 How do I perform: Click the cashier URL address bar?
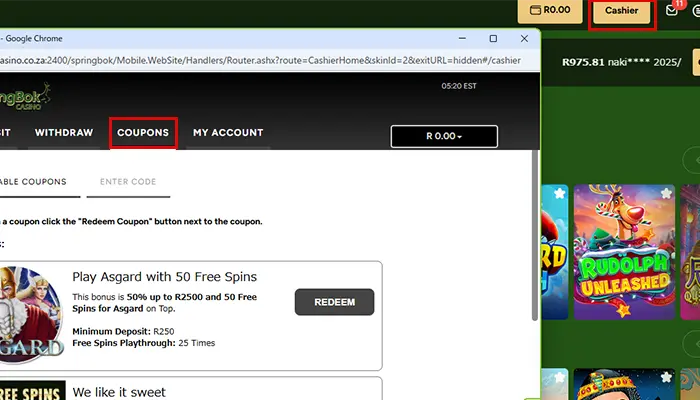coord(260,60)
